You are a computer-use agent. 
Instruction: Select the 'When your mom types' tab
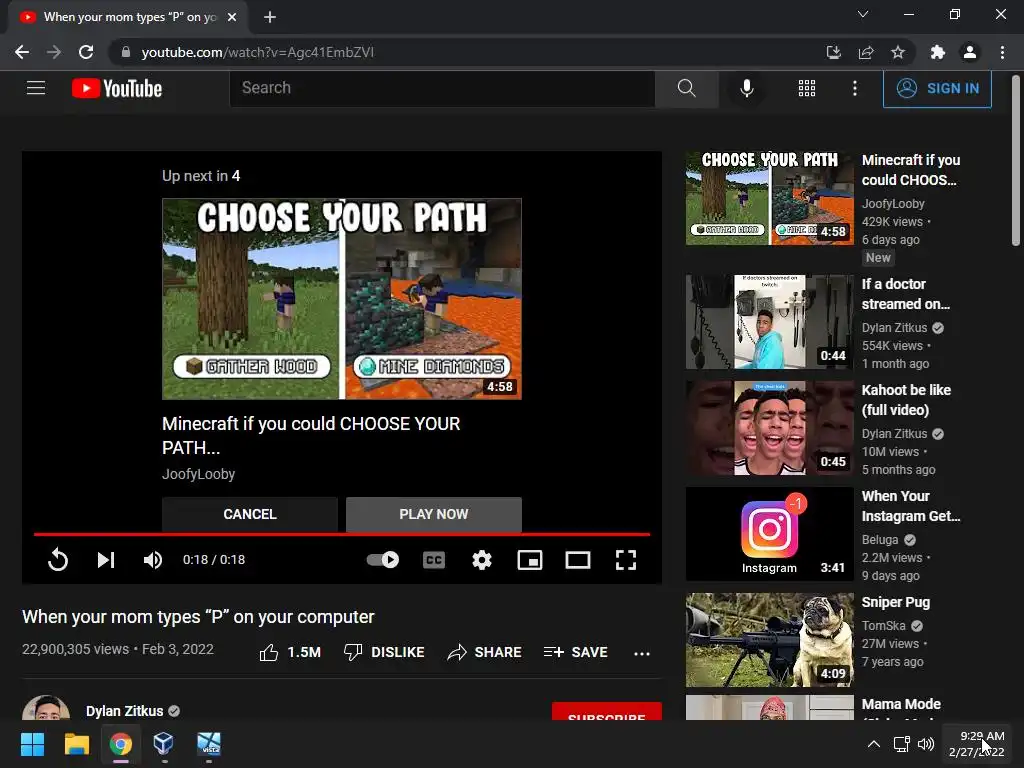click(128, 18)
